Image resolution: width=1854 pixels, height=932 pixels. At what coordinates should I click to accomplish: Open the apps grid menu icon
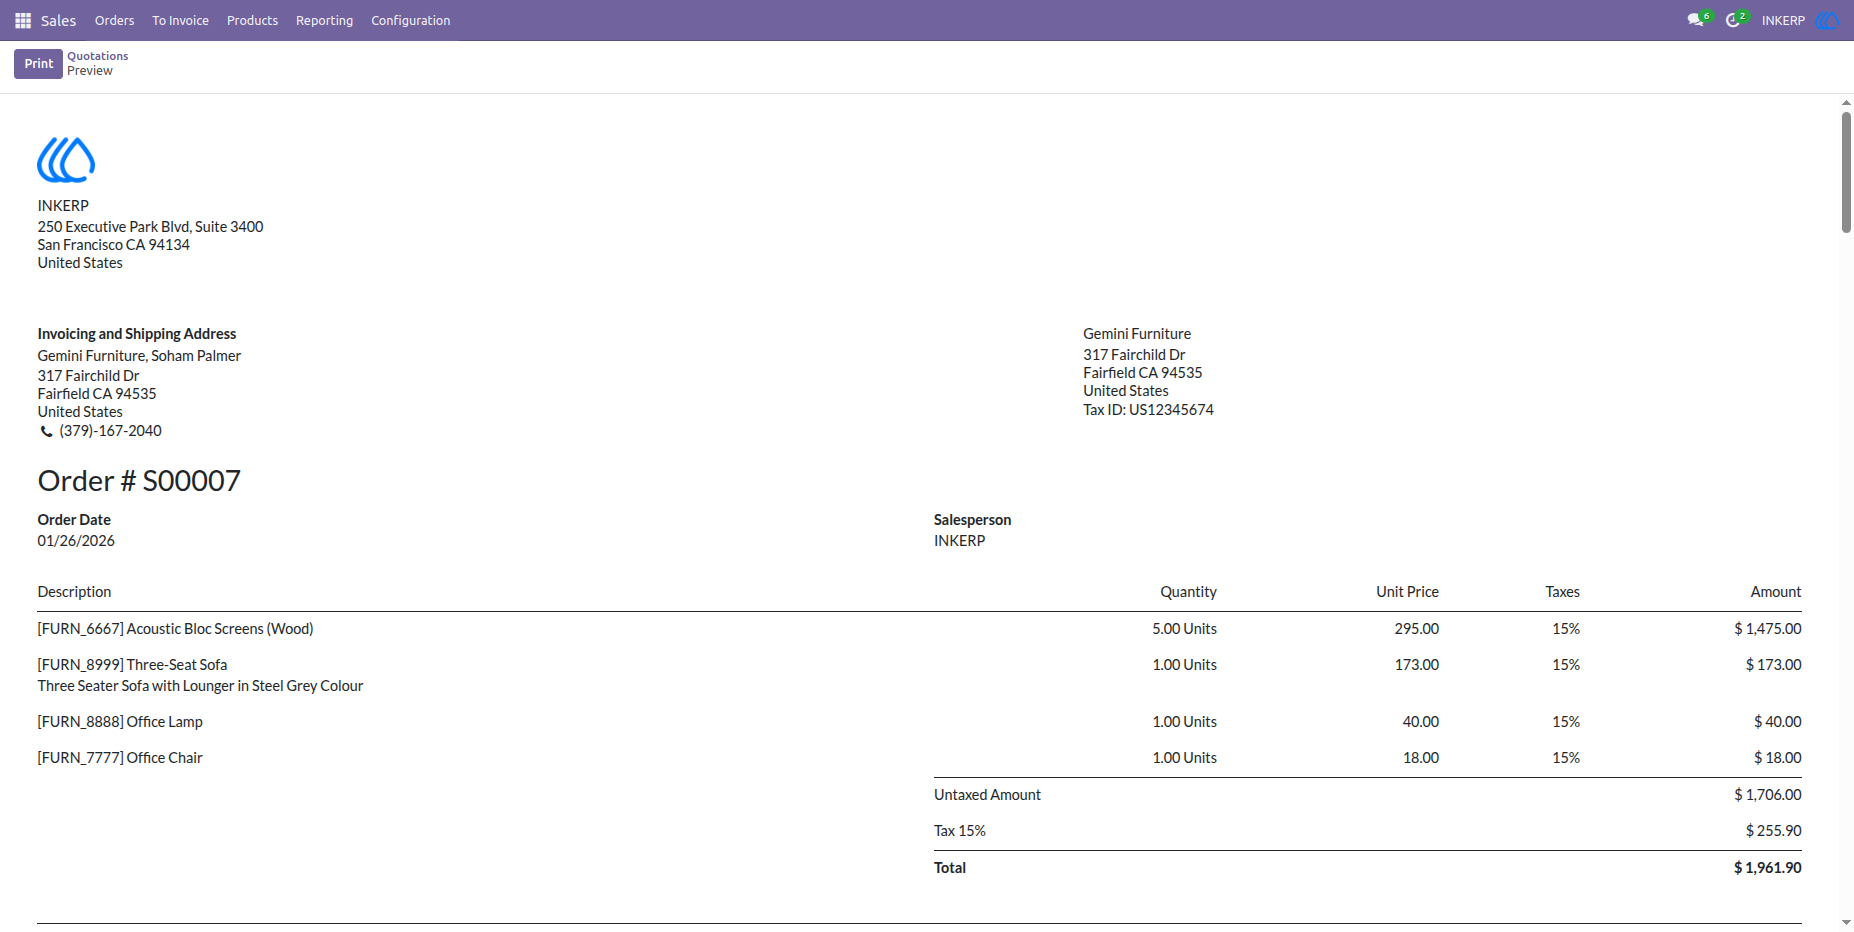pyautogui.click(x=23, y=20)
